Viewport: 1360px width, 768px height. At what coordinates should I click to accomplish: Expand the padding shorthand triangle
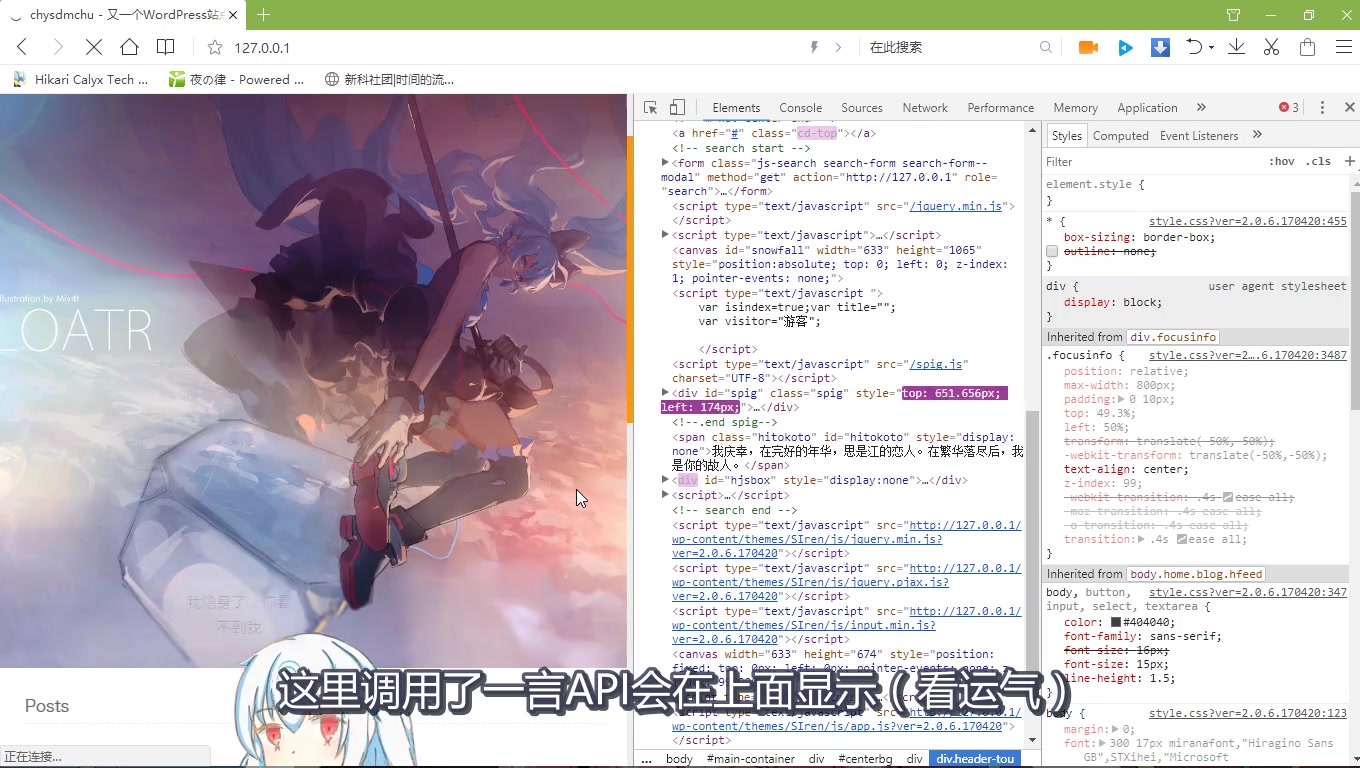coord(1121,399)
